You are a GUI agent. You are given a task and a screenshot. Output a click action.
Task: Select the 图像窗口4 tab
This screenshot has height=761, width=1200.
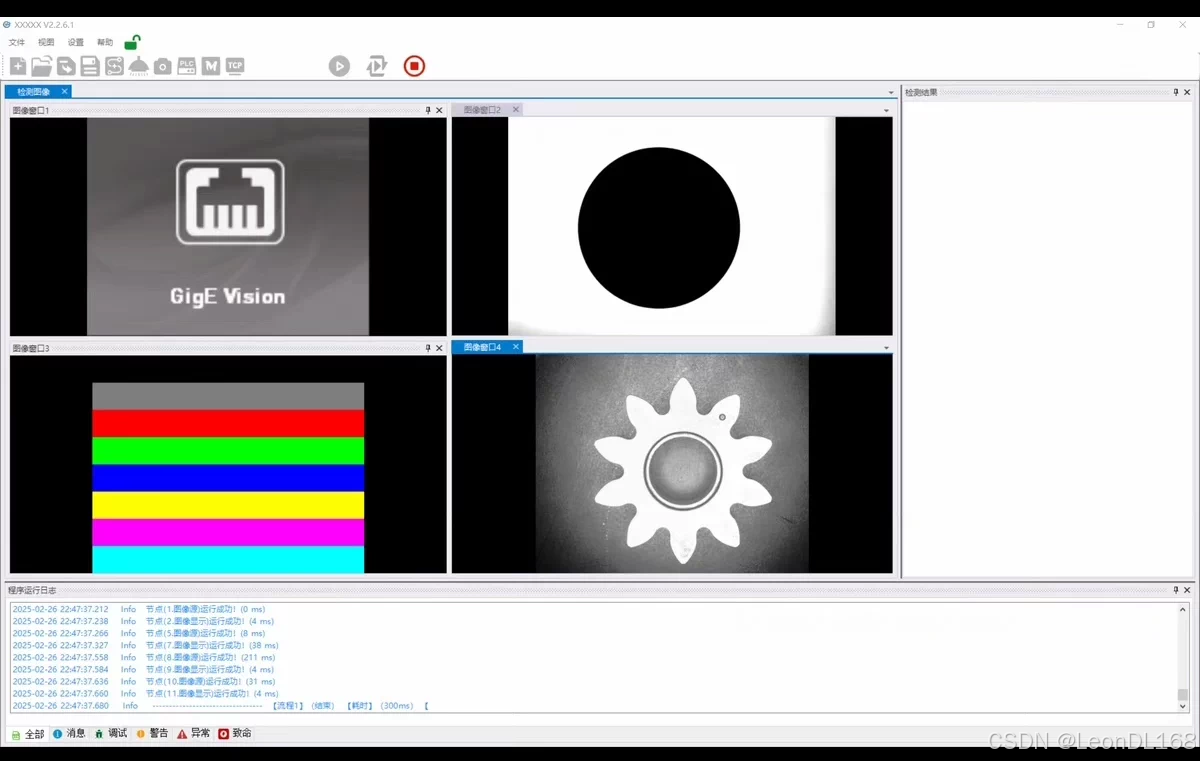(x=482, y=347)
